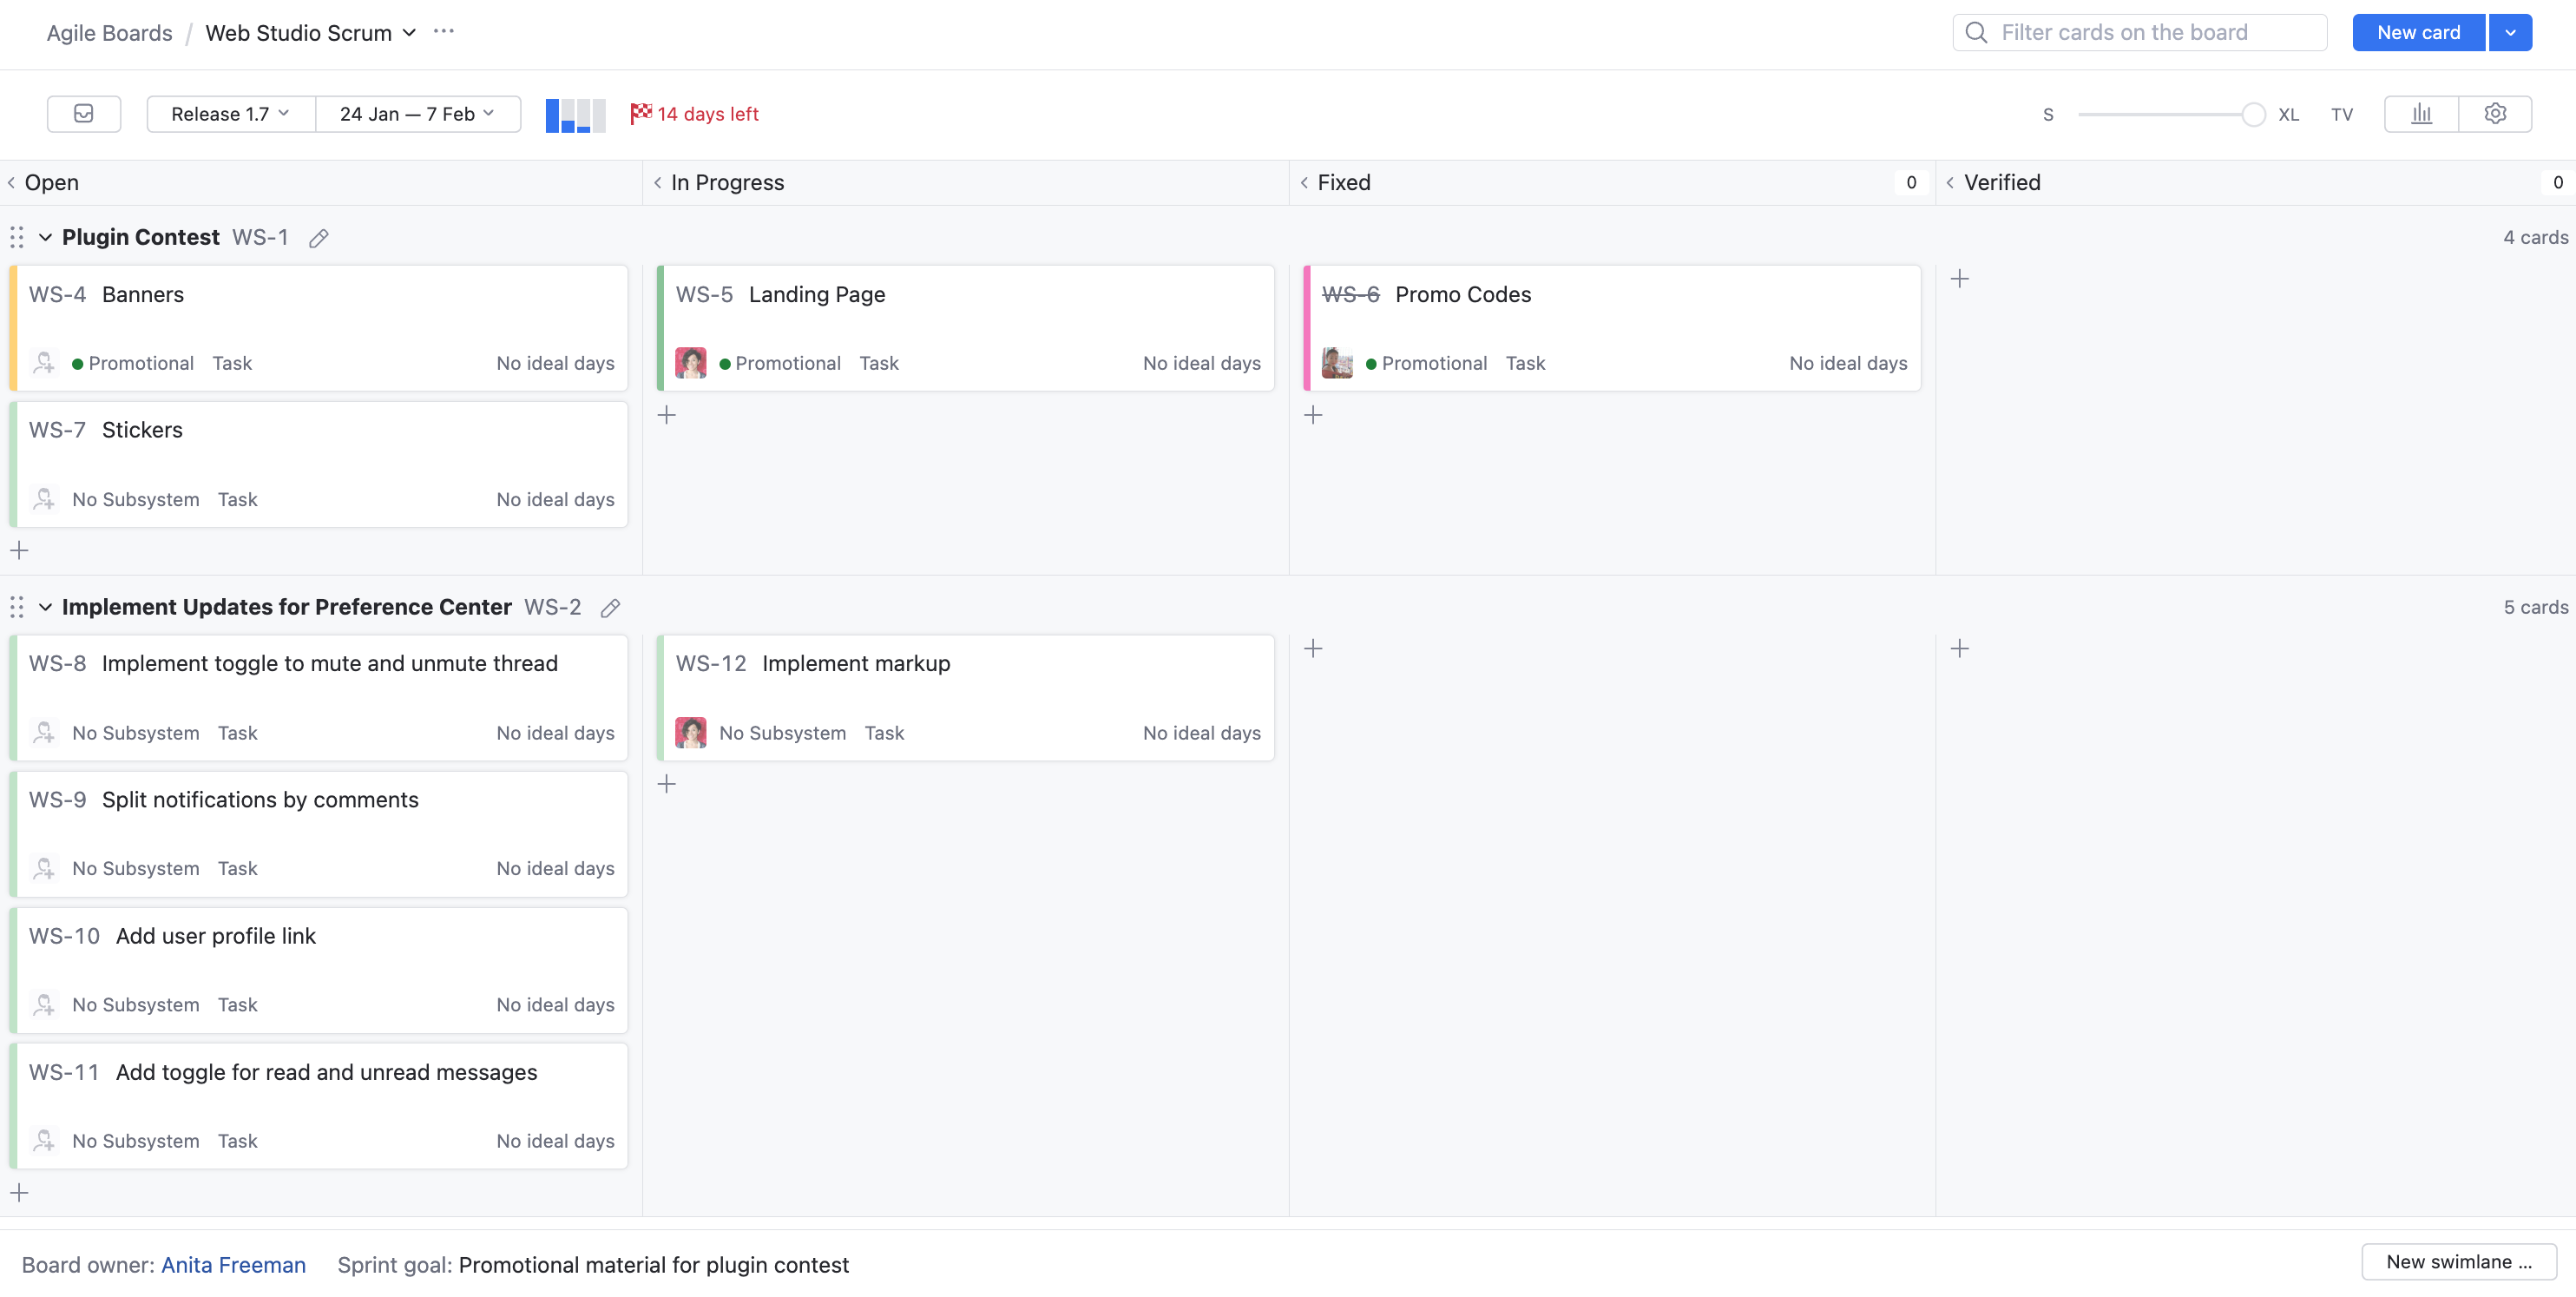Click plus icon under WS-5 Landing Page
The width and height of the screenshot is (2576, 1297).
pyautogui.click(x=667, y=415)
